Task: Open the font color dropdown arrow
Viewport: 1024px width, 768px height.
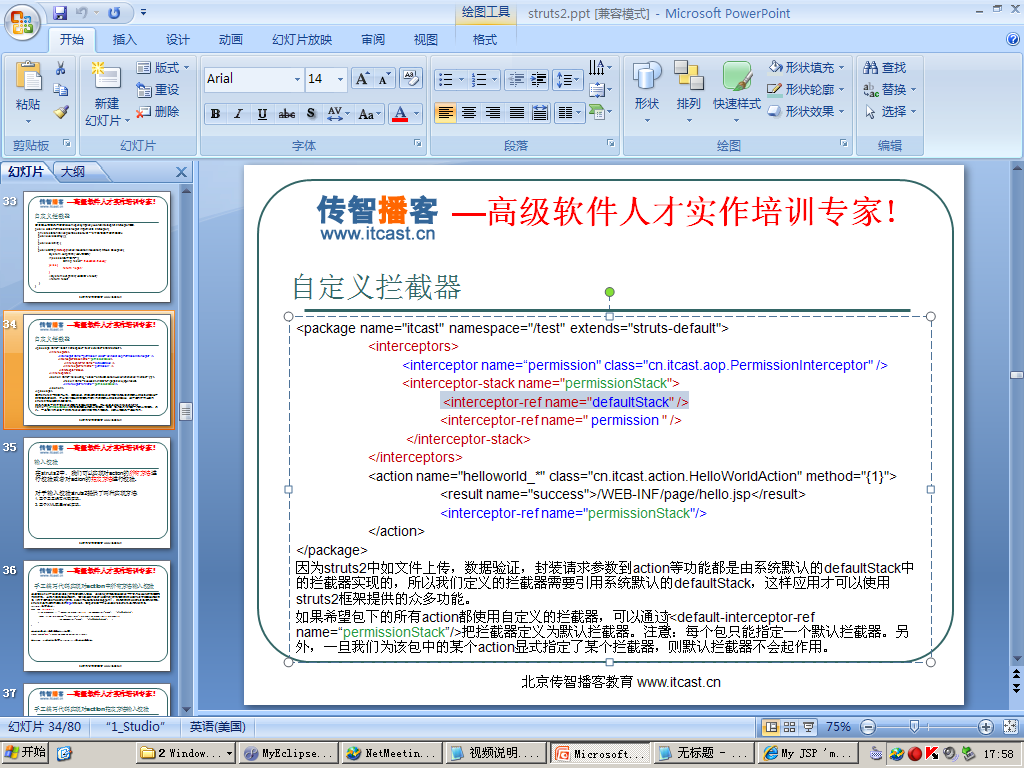Action: click(x=416, y=114)
